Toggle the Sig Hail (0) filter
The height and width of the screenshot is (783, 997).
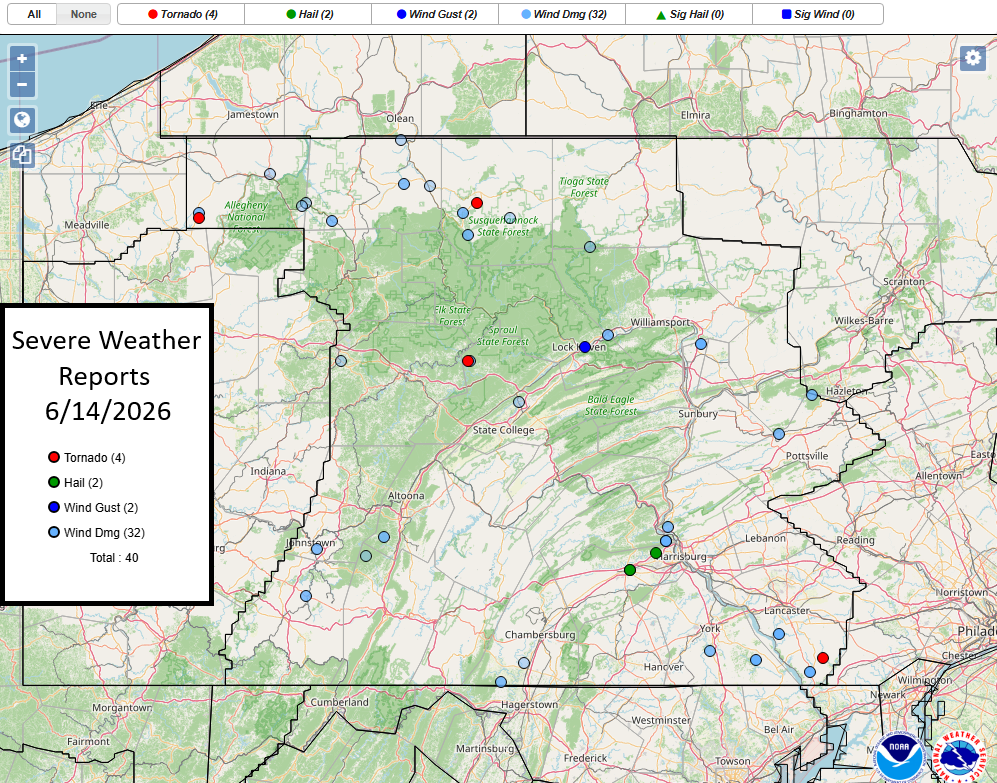(x=690, y=14)
